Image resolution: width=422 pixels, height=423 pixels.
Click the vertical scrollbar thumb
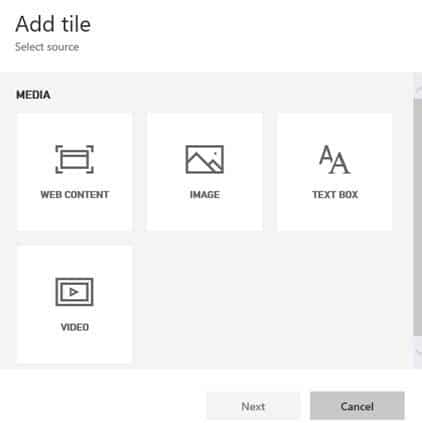pyautogui.click(x=418, y=217)
